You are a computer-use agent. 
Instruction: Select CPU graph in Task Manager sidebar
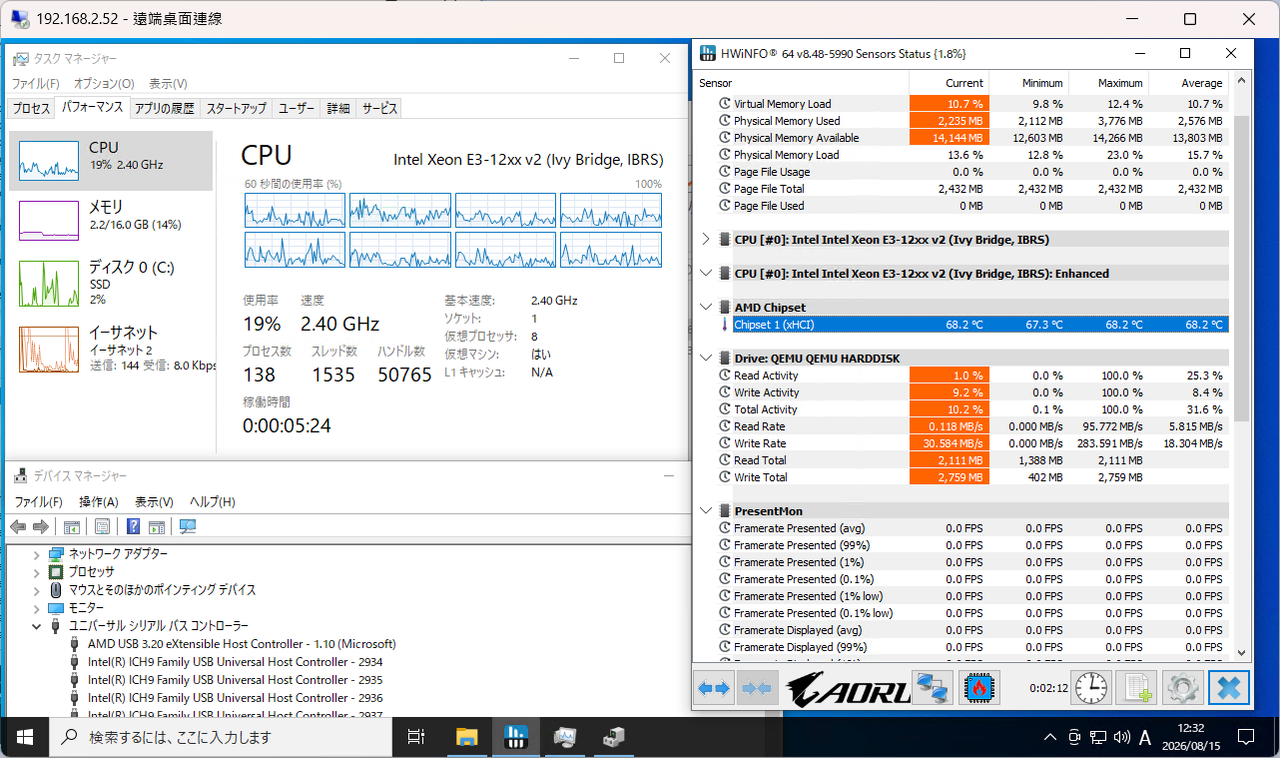pyautogui.click(x=111, y=160)
